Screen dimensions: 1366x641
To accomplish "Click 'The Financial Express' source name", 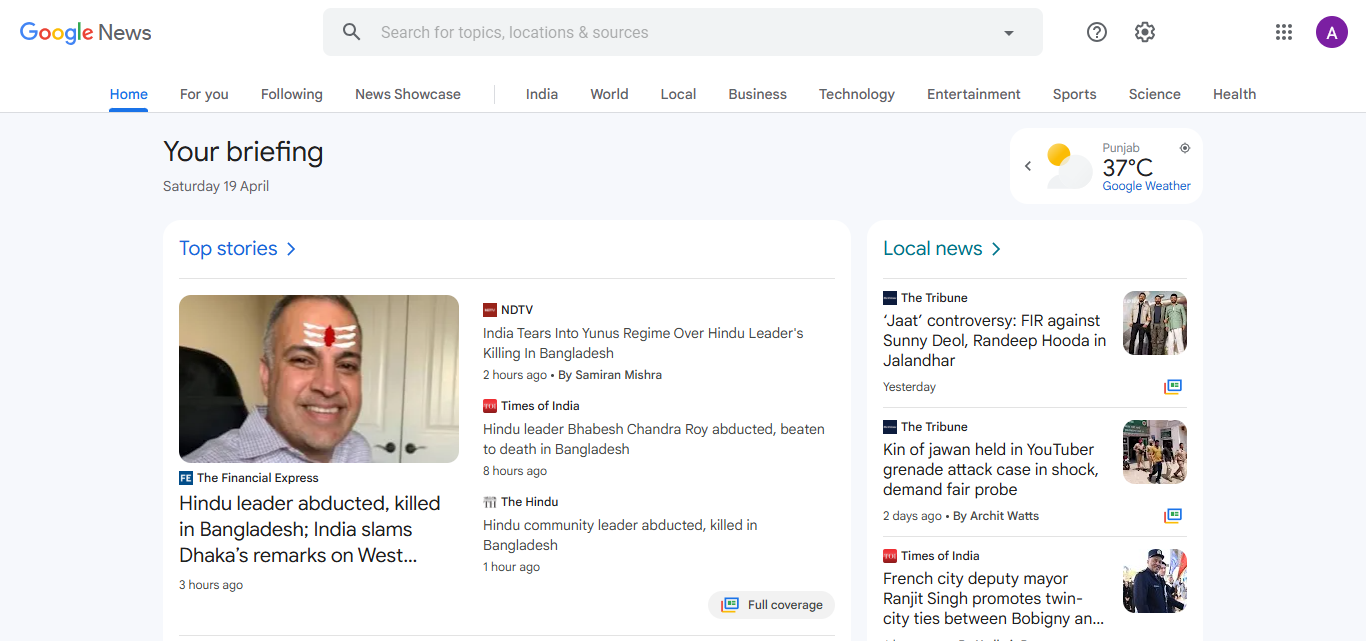I will tap(258, 478).
